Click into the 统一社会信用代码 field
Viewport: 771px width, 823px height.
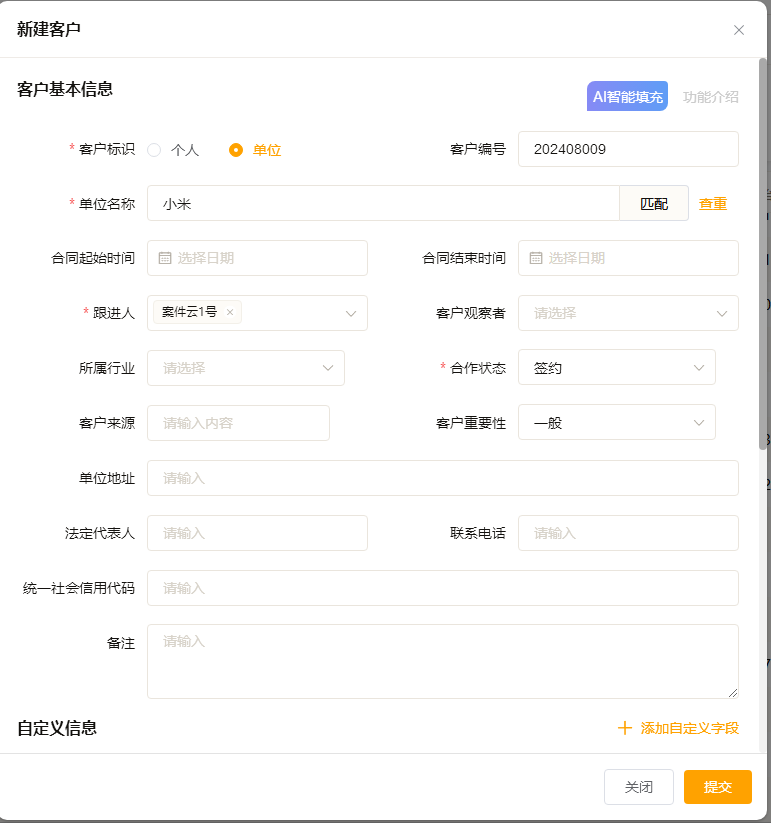pyautogui.click(x=442, y=588)
